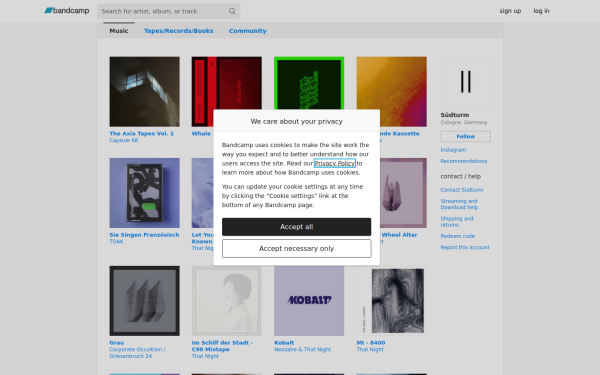Switch to the Community tab
This screenshot has height=375, width=600.
pyautogui.click(x=248, y=31)
